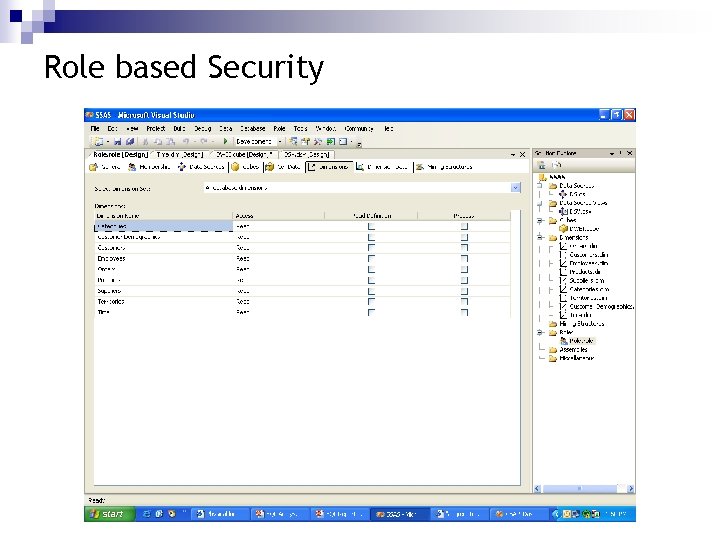Open the active files dropdown arrow near tabs
Screen dimensions: 720x540
(x=513, y=155)
